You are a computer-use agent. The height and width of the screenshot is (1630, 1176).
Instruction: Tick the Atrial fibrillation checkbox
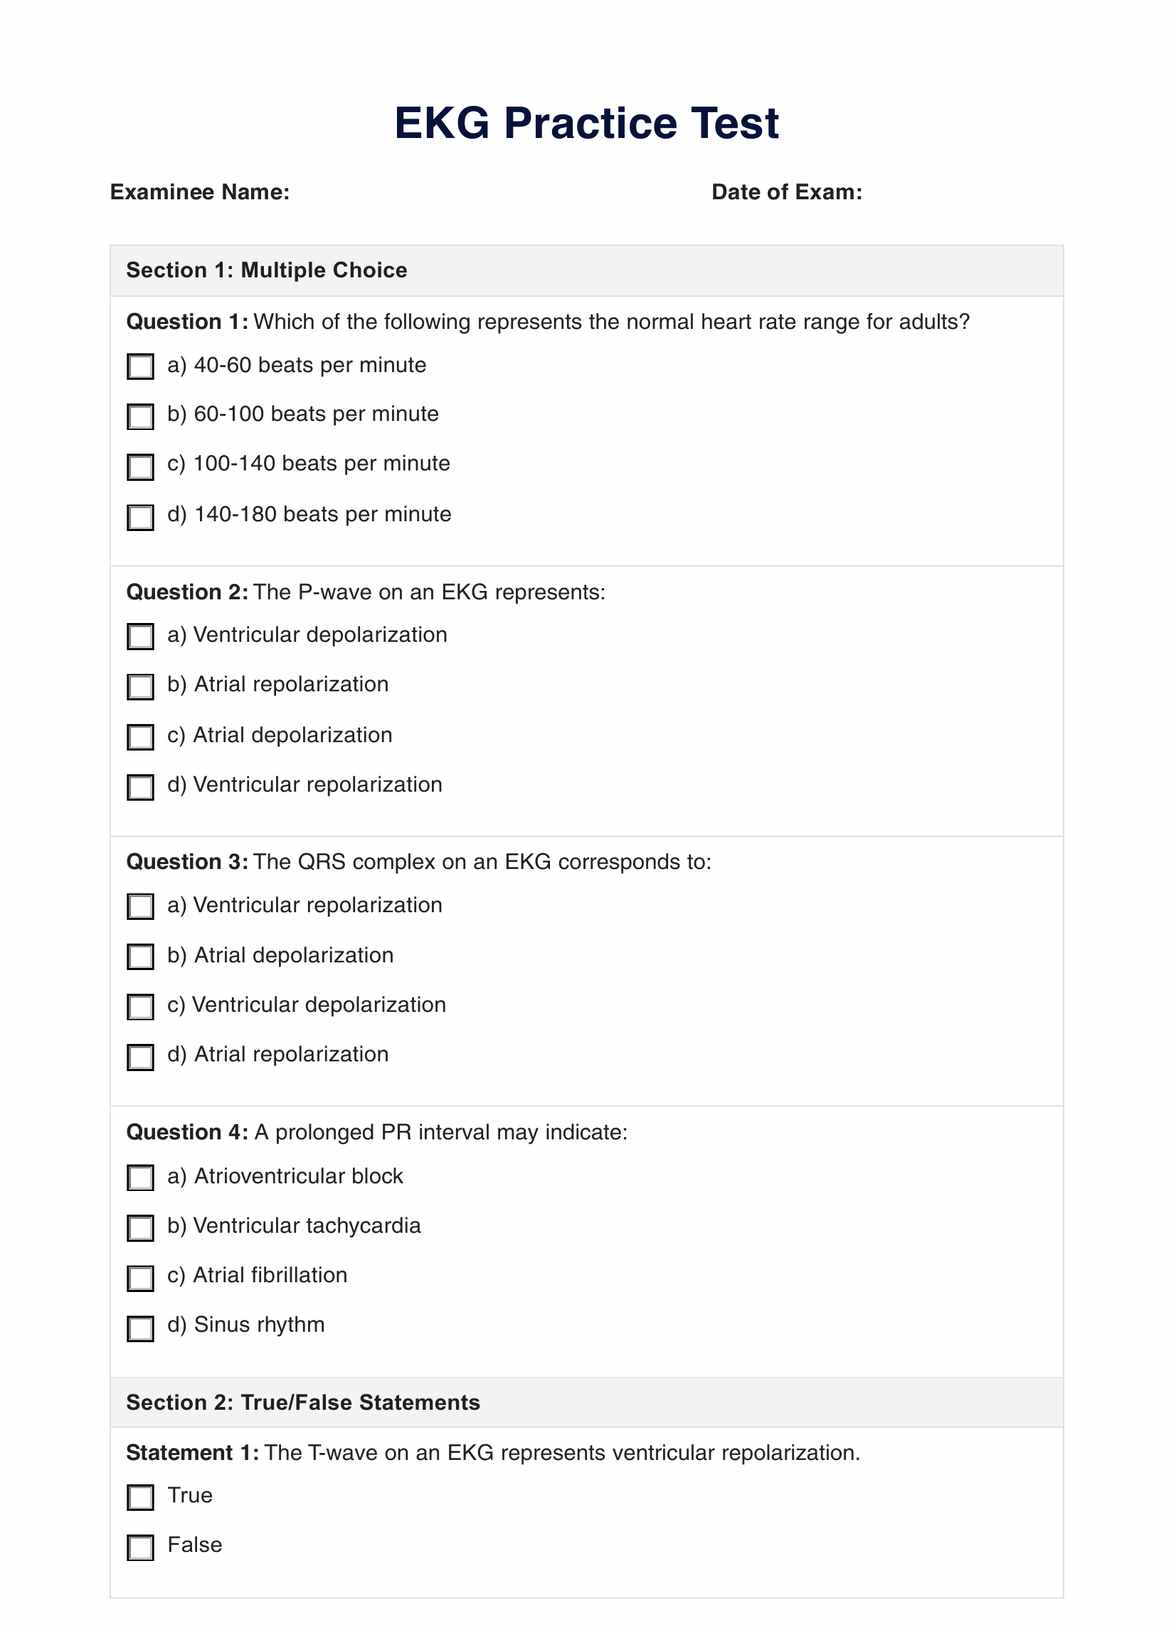(141, 1278)
